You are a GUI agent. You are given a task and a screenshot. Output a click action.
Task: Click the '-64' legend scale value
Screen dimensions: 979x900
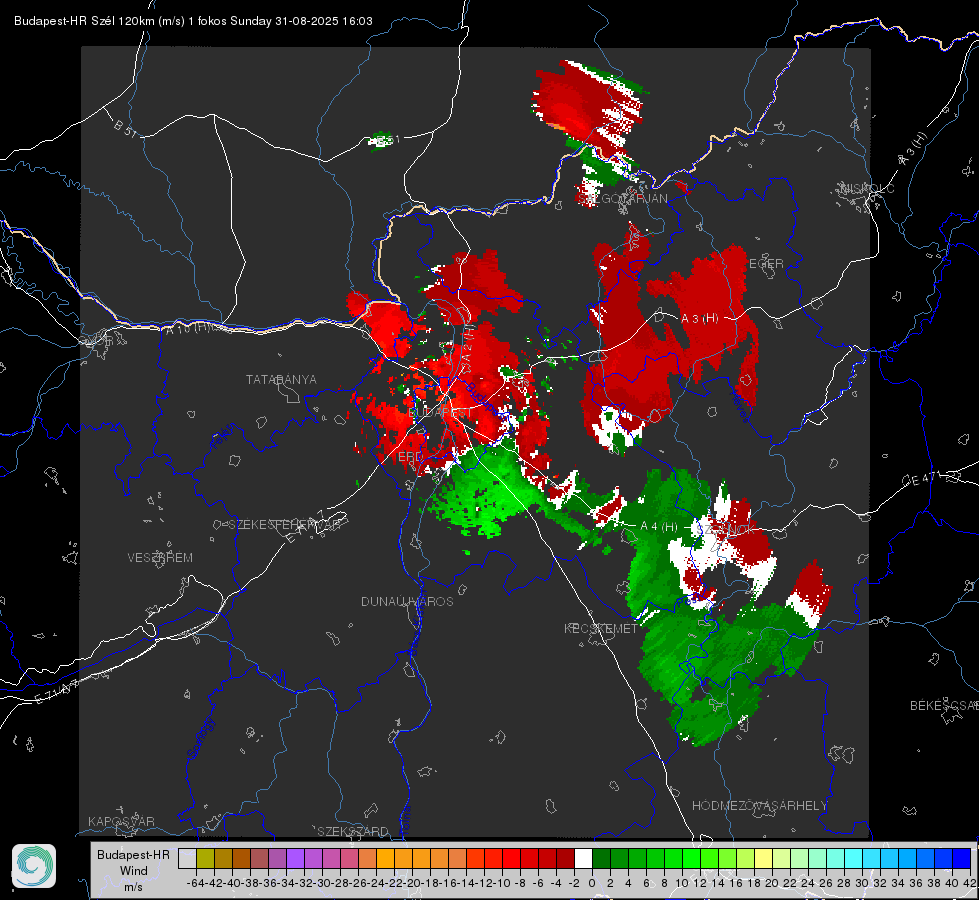[x=195, y=883]
